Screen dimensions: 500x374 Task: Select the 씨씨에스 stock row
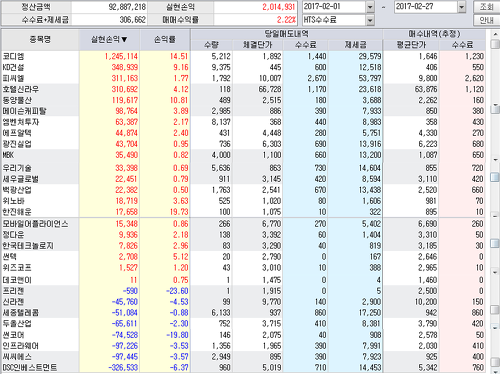243,357
